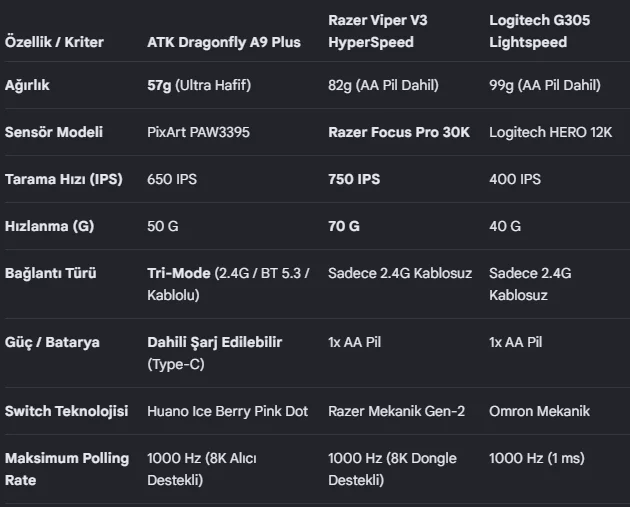Select the 70 G acceleration value
Viewport: 630px width, 507px height.
click(x=344, y=226)
